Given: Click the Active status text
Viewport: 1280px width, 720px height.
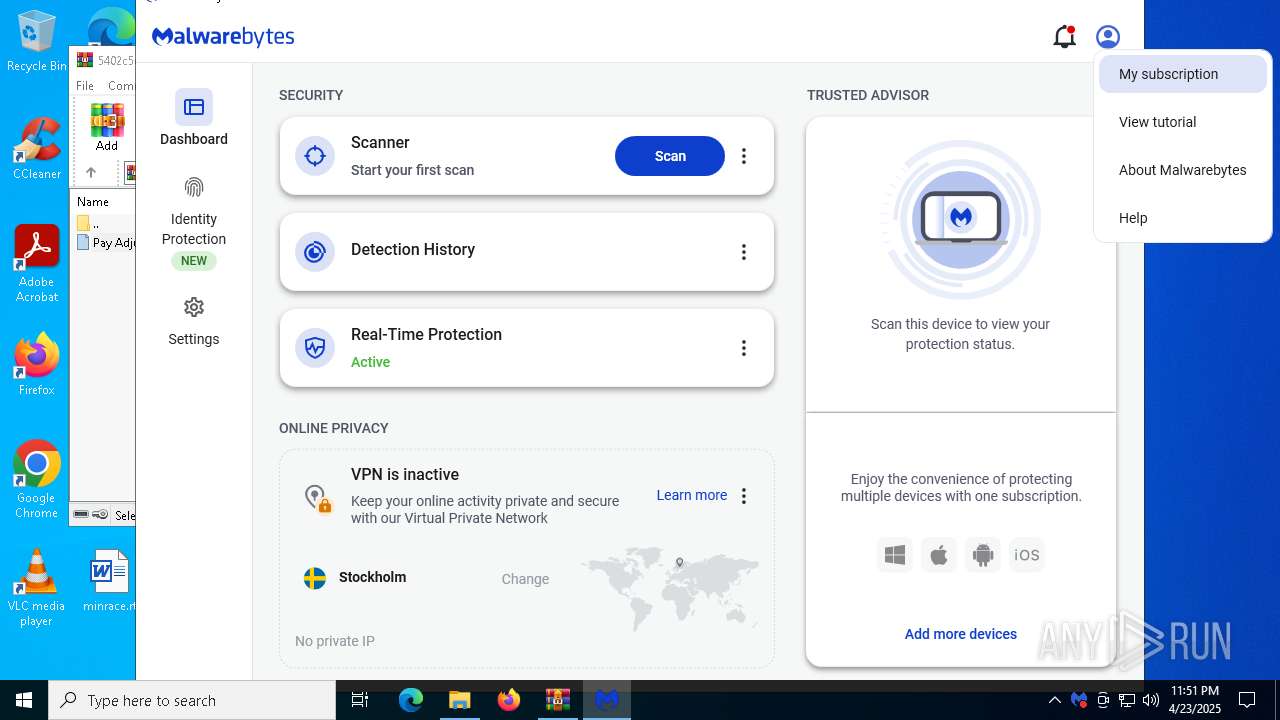Looking at the screenshot, I should coord(370,362).
